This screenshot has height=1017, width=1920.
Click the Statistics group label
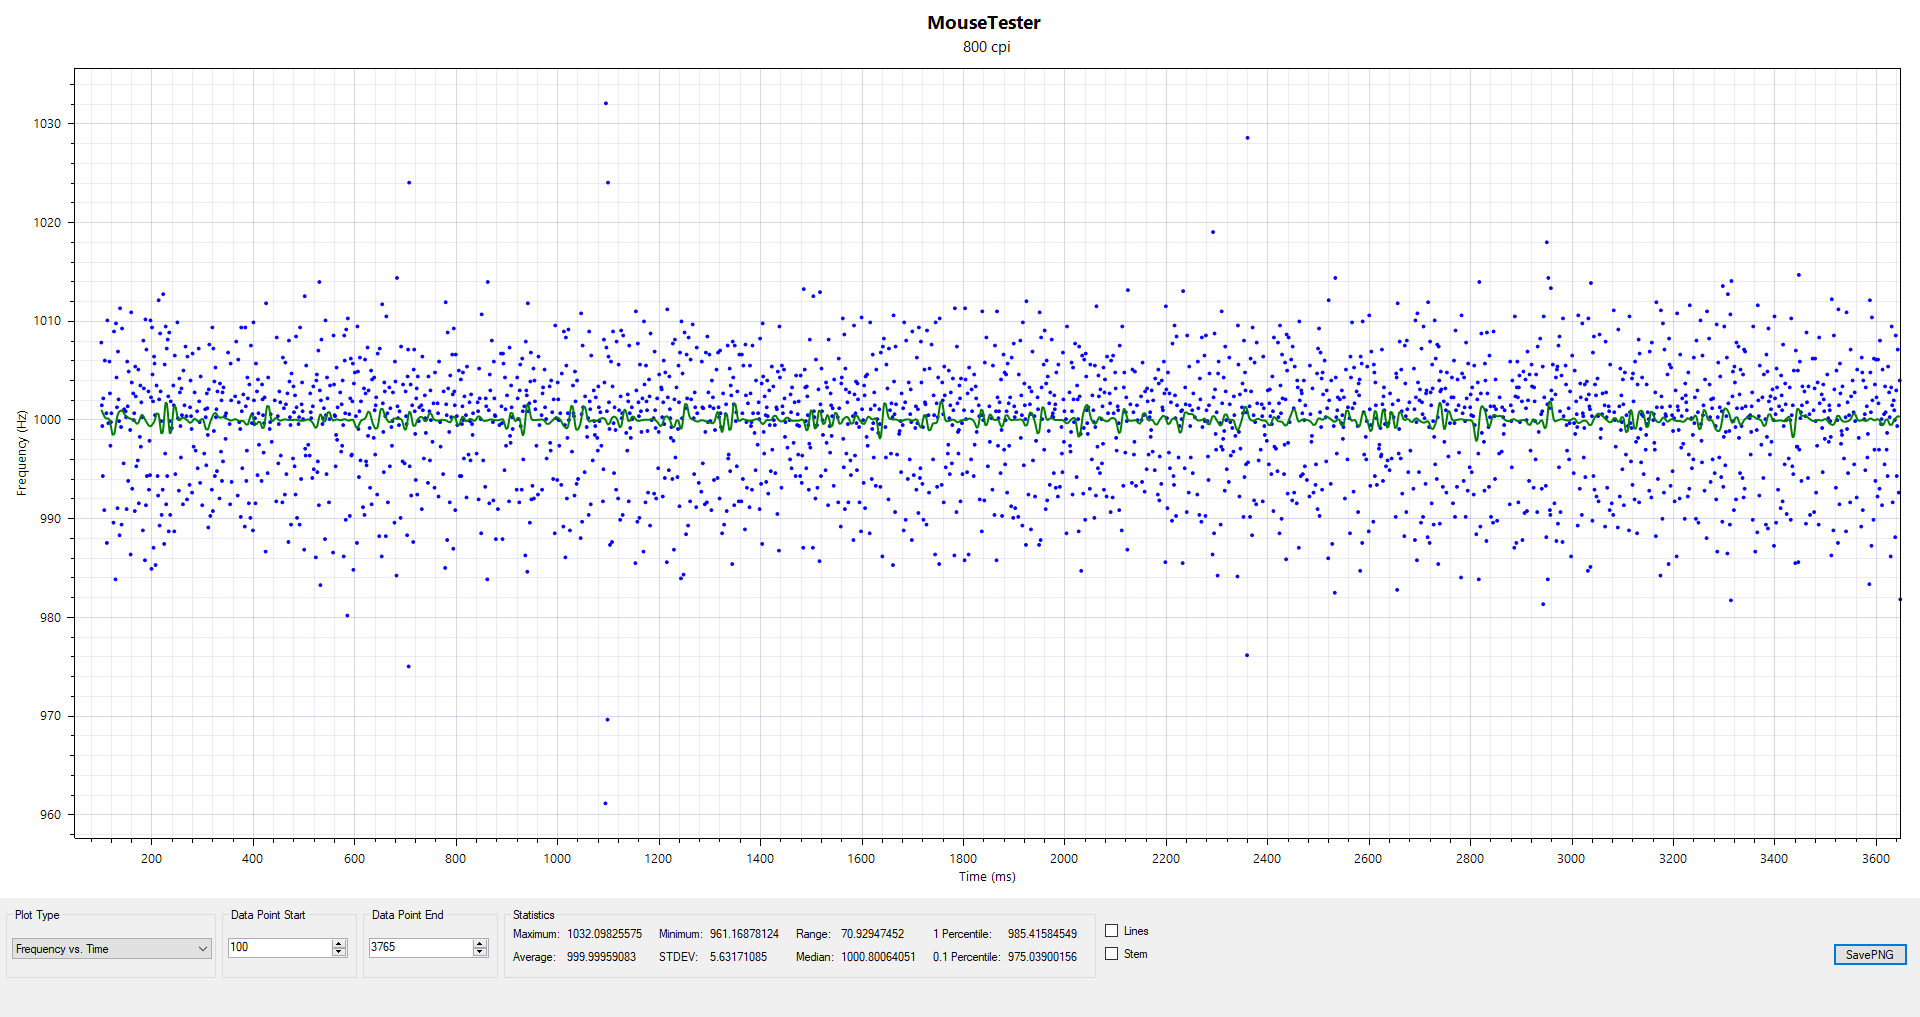click(533, 915)
